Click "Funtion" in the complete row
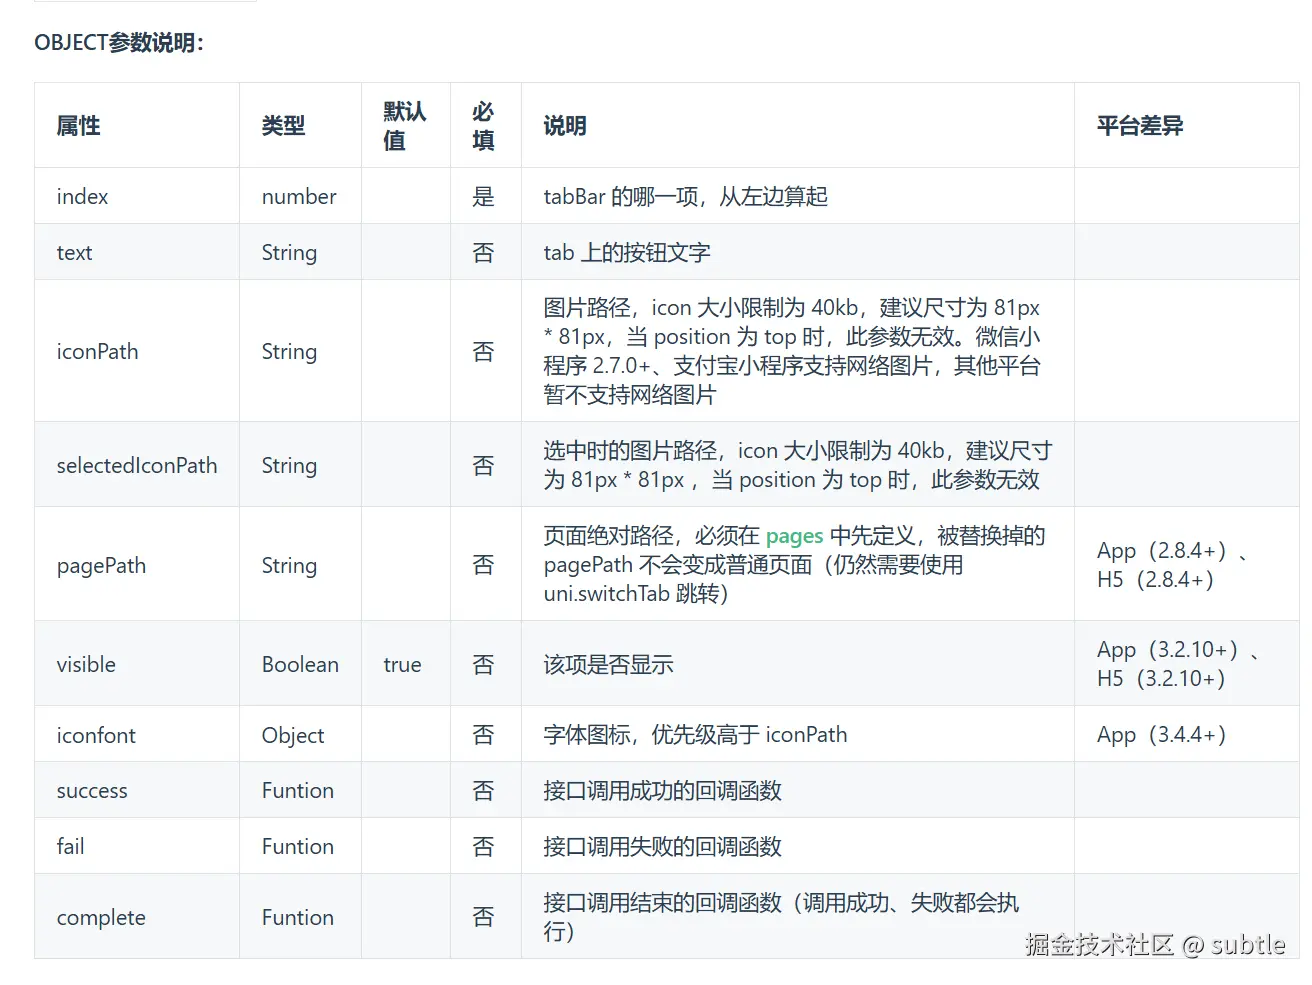 [x=298, y=918]
